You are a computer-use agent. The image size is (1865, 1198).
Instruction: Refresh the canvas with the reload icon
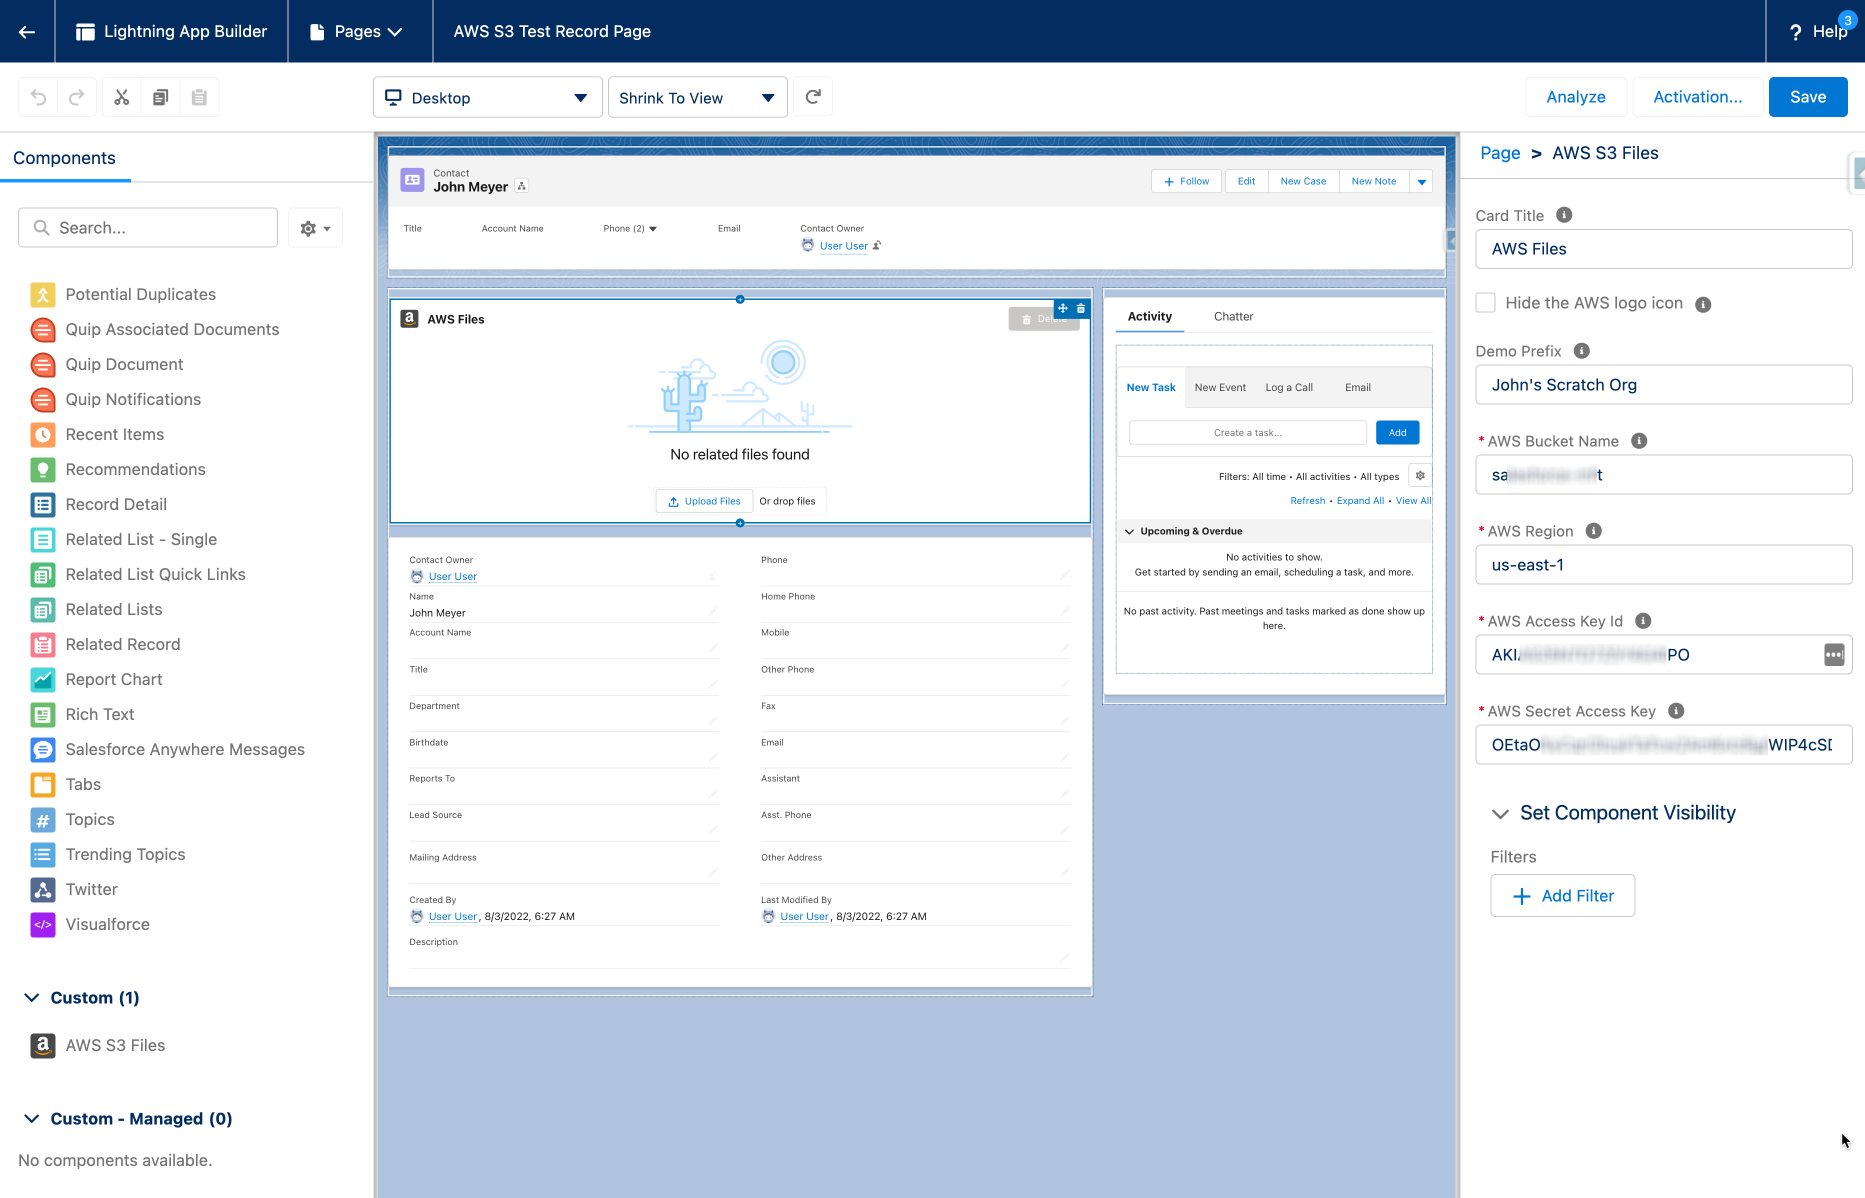pyautogui.click(x=814, y=97)
